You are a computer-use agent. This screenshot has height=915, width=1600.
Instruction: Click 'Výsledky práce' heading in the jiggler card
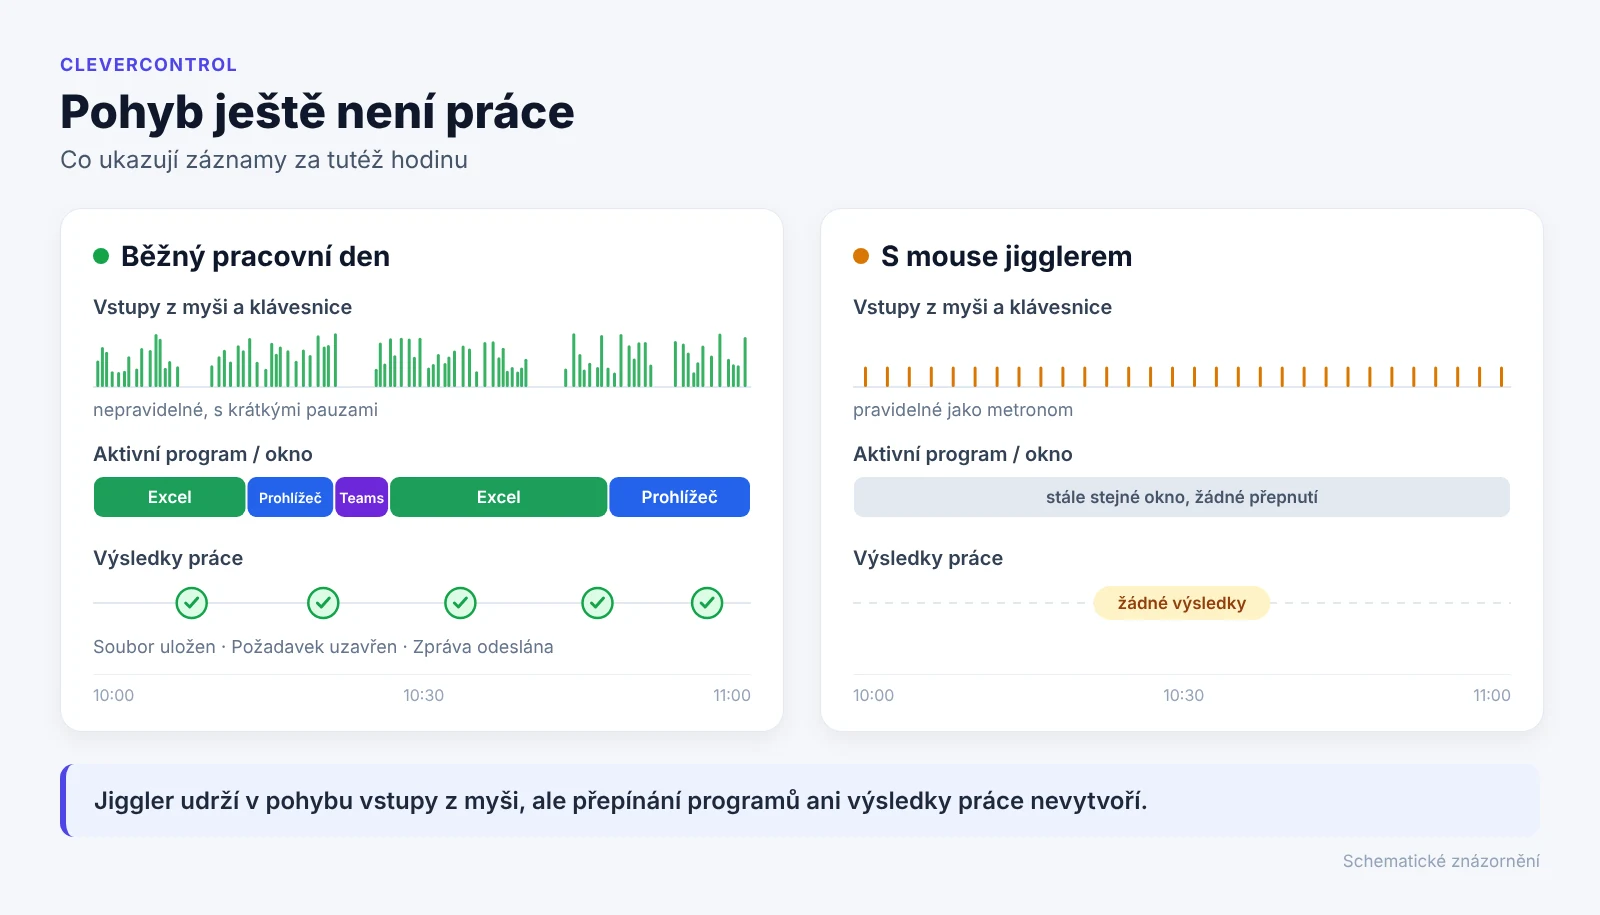click(928, 558)
